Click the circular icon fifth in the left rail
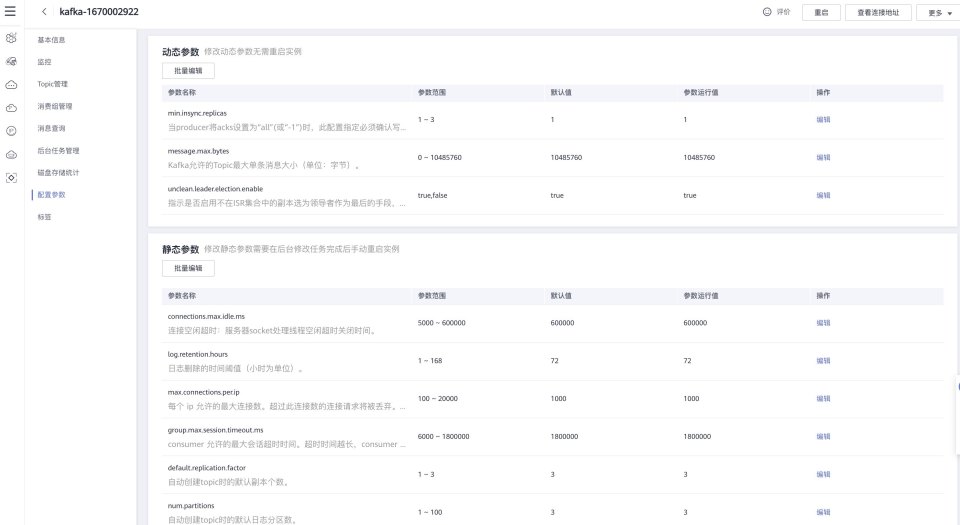 click(x=11, y=130)
